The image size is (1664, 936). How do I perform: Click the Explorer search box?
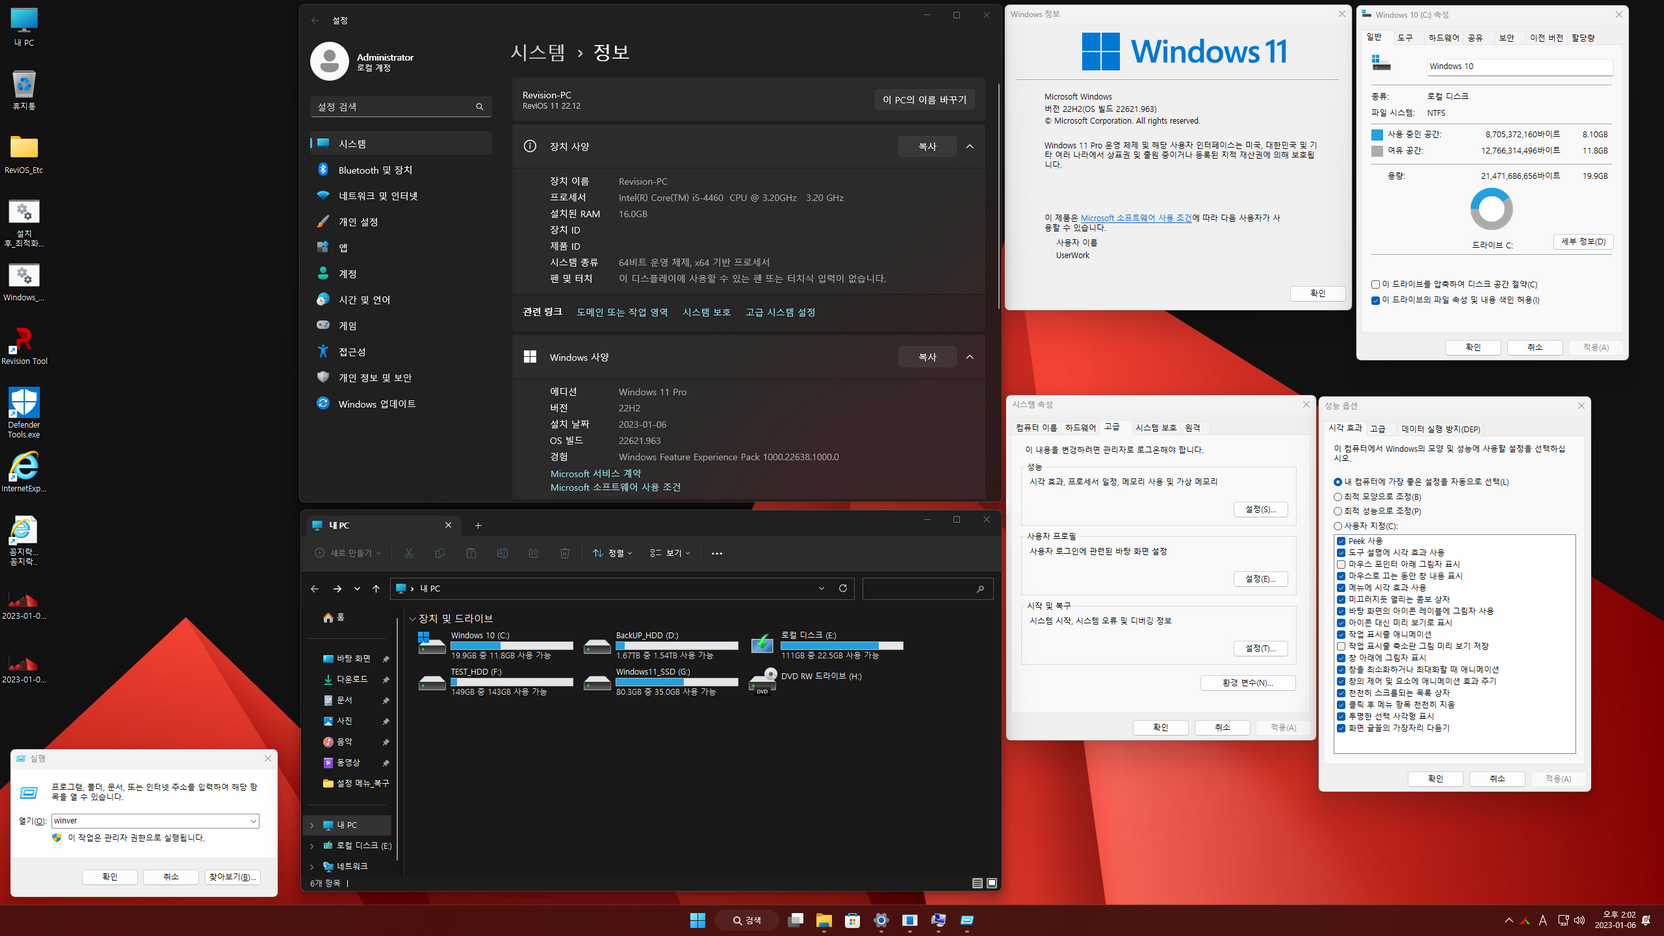tap(926, 589)
